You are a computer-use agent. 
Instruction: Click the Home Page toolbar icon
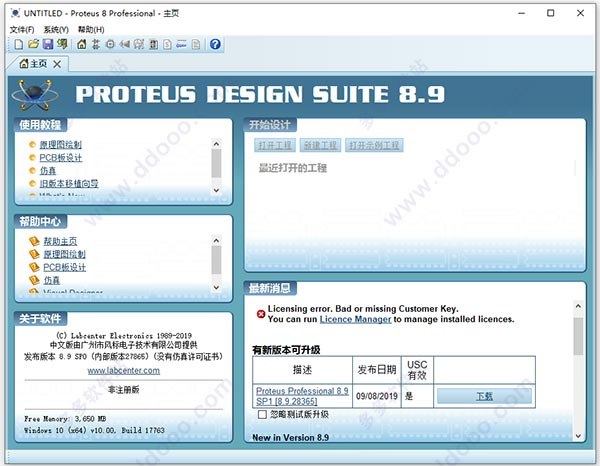[82, 44]
